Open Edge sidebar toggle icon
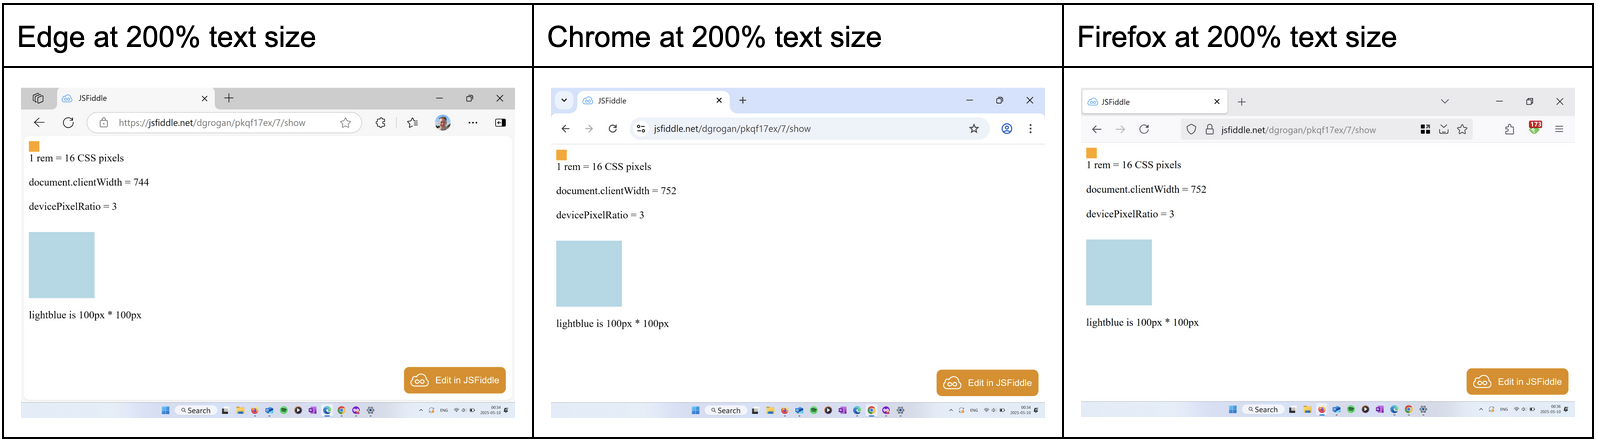Screen dimensions: 1598x442 [500, 123]
